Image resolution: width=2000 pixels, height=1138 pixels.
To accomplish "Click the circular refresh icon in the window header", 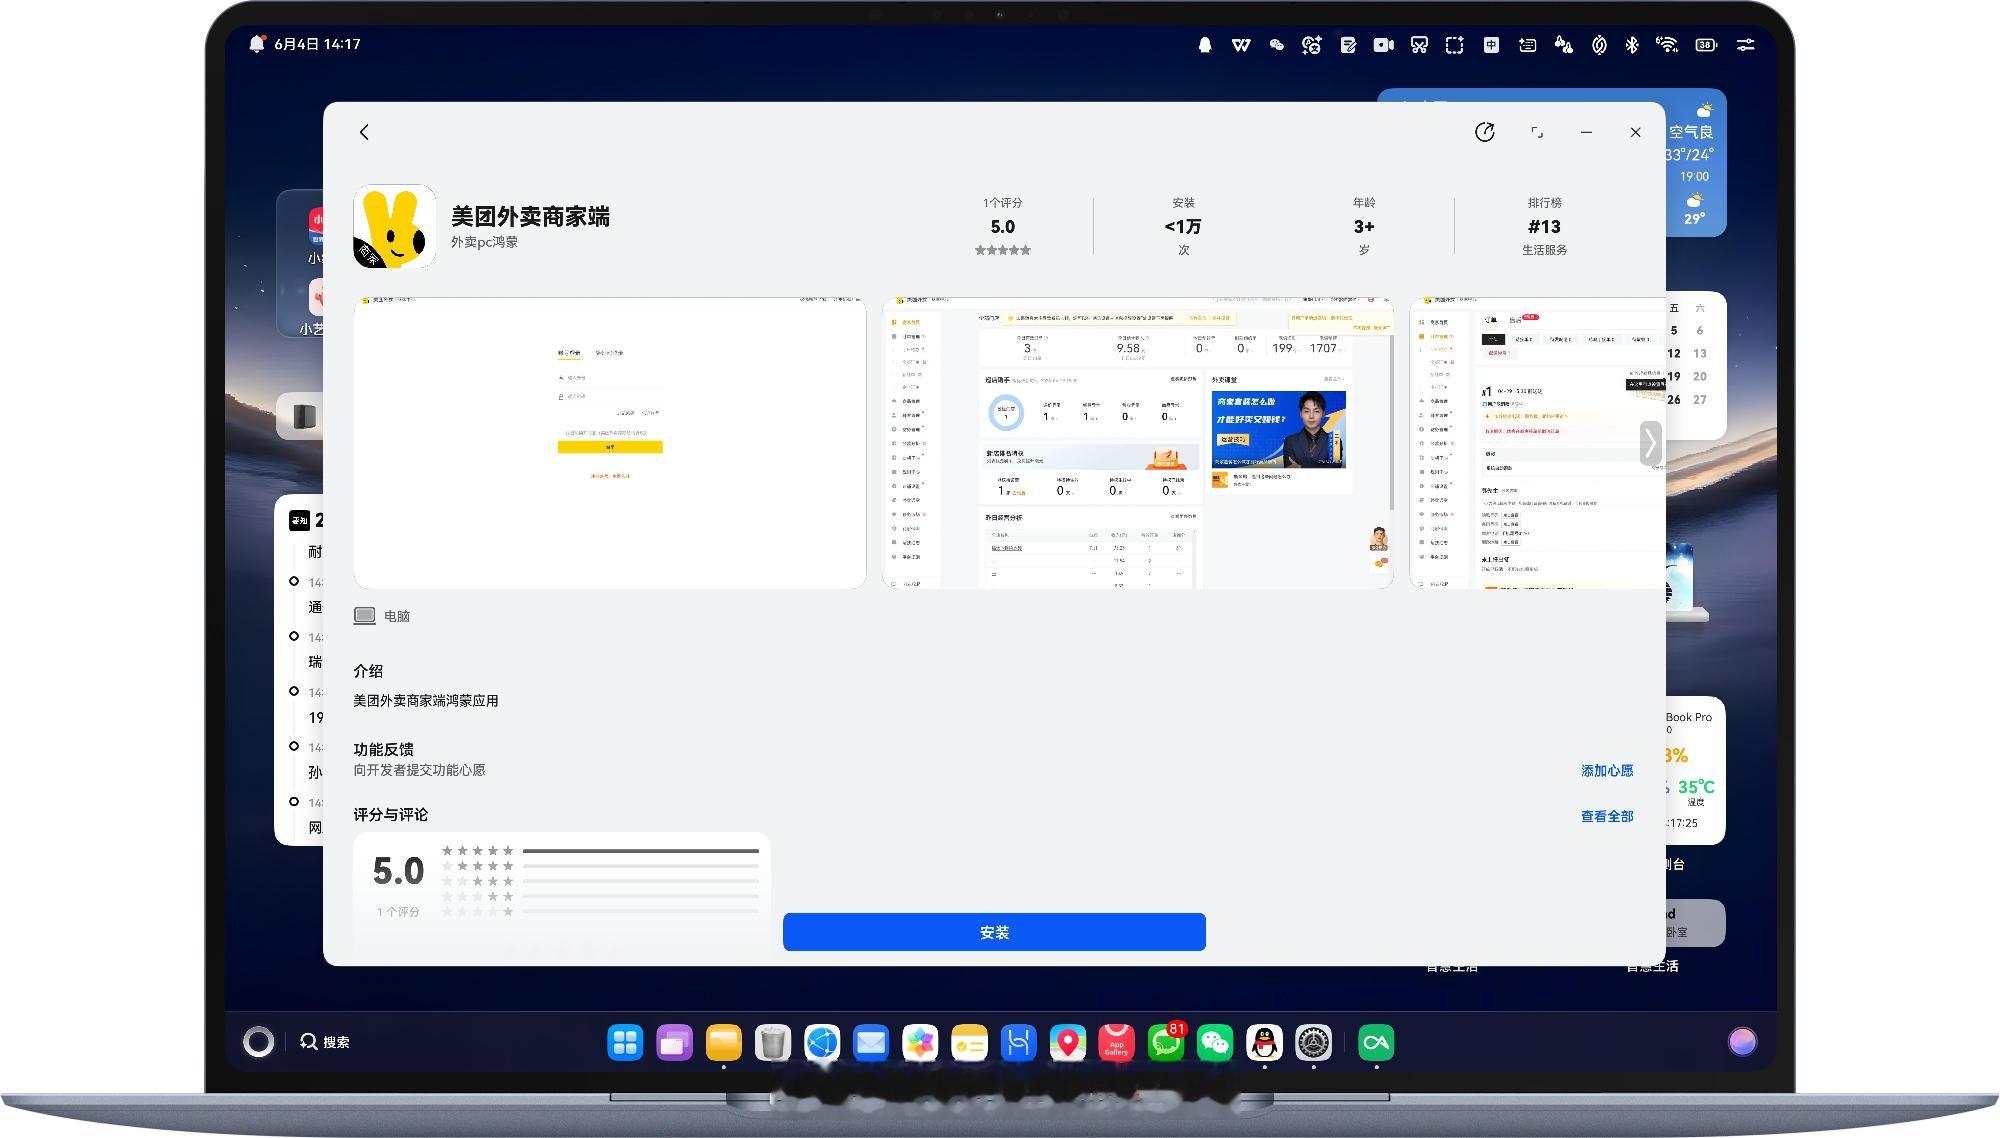I will (1485, 132).
